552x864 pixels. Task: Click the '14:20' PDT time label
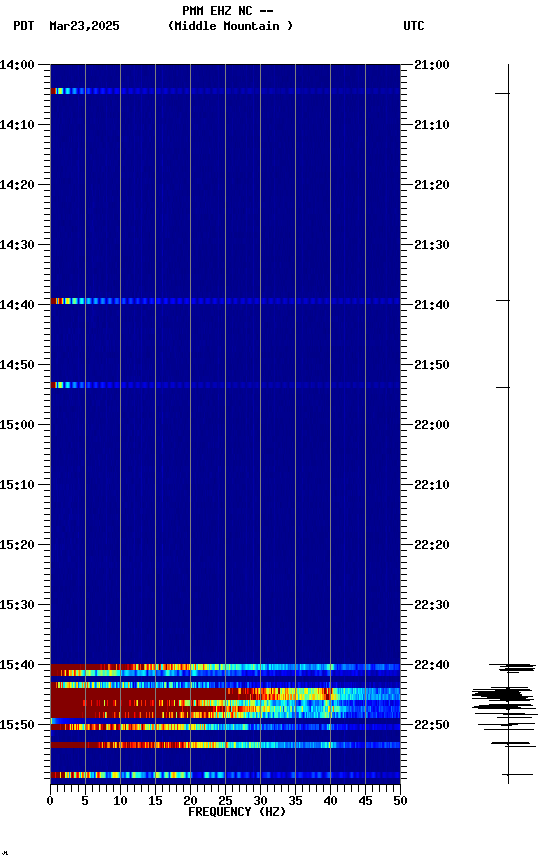click(17, 185)
